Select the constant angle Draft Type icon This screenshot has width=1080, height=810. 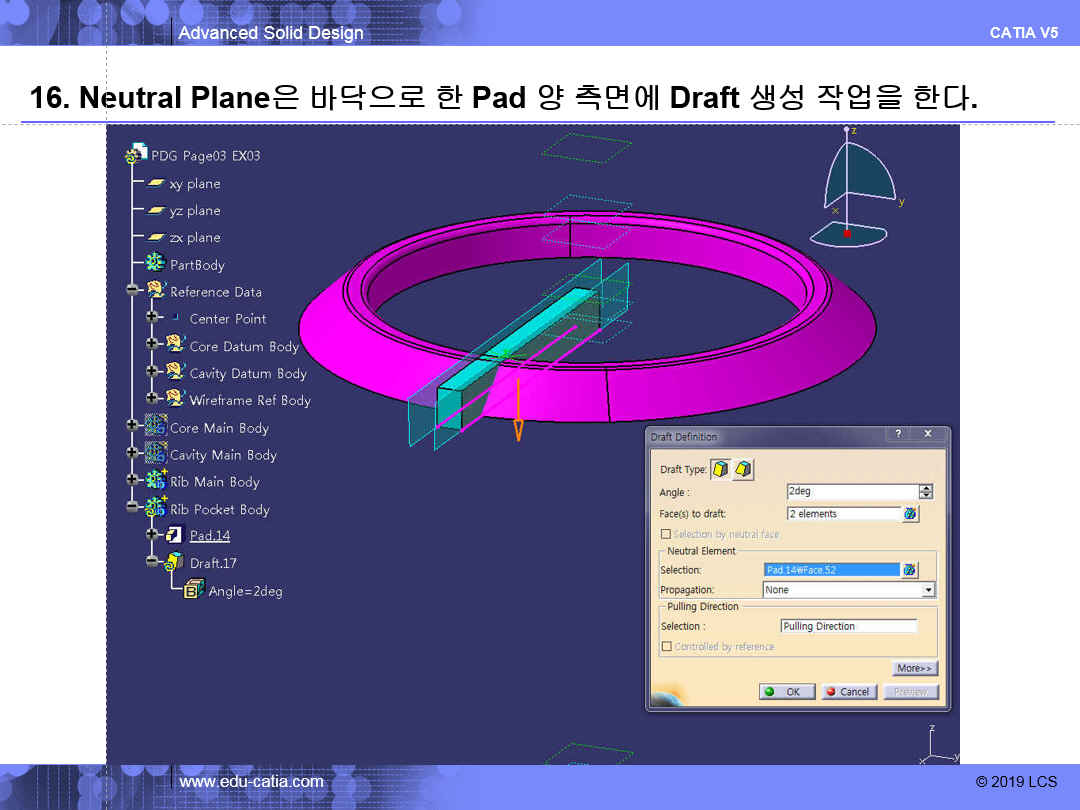coord(720,469)
